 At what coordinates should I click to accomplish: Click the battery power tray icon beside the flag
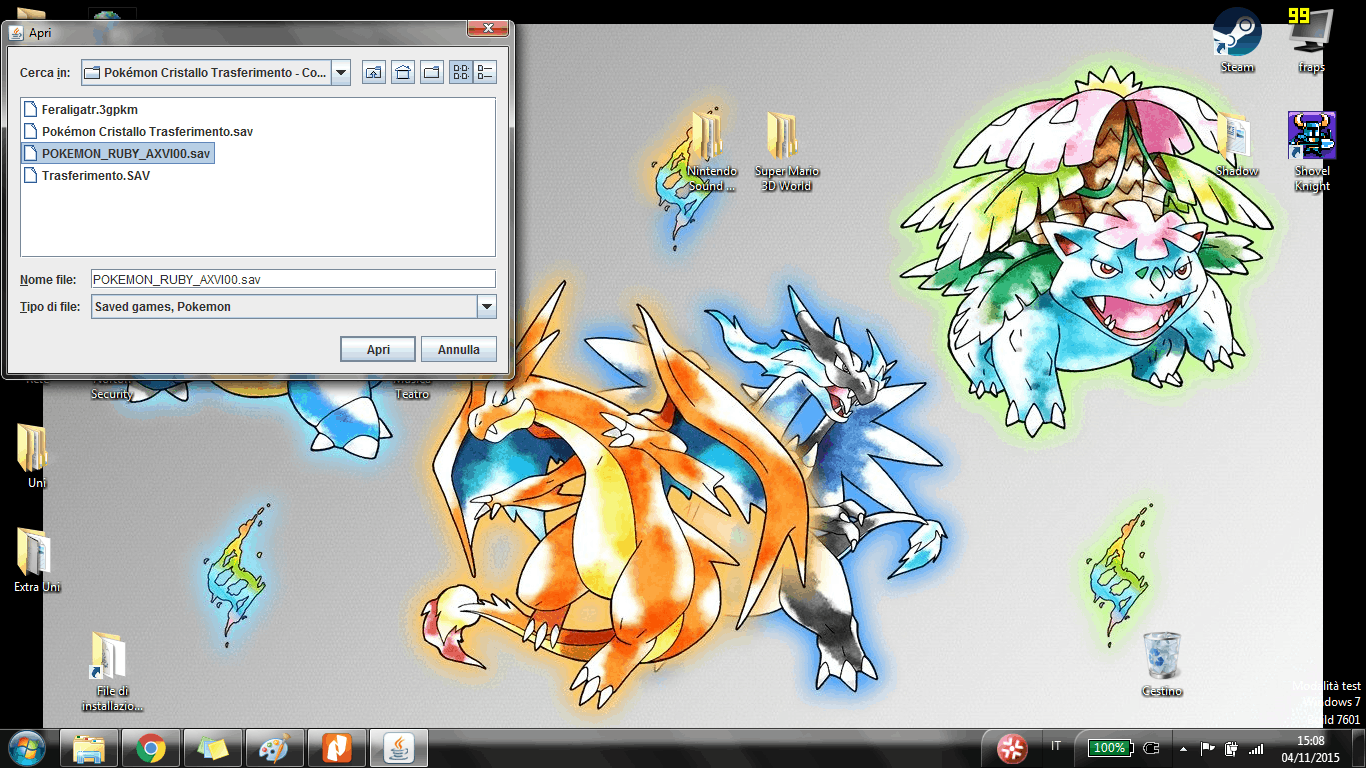(x=1232, y=748)
